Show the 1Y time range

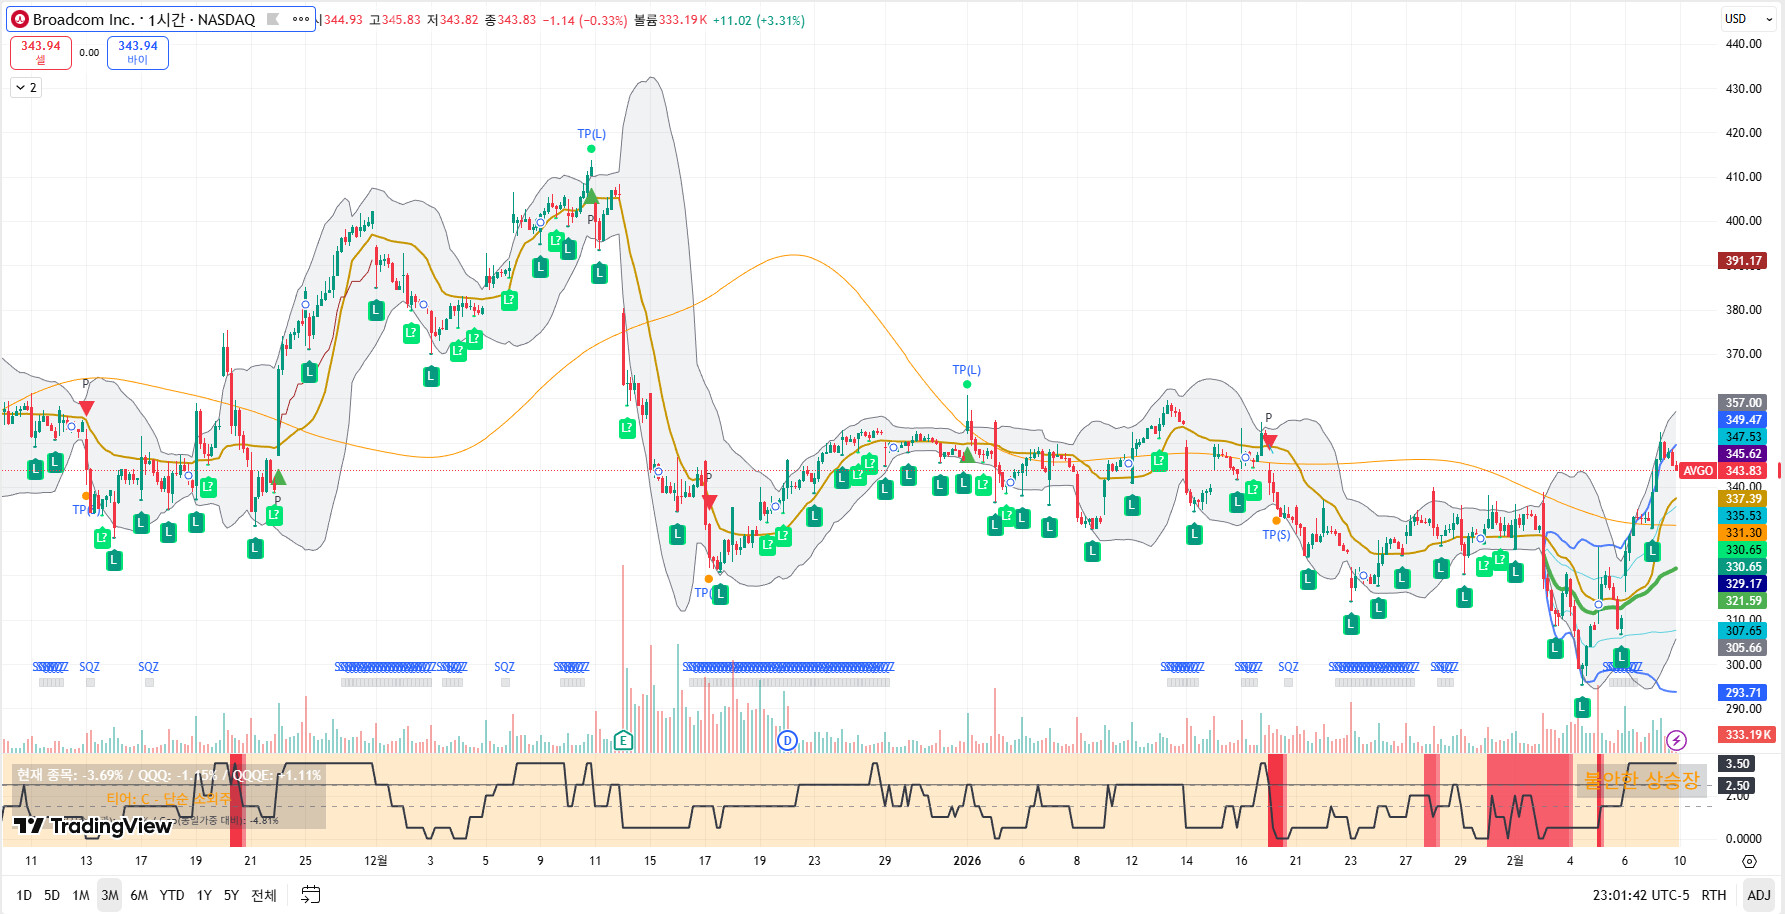(204, 895)
